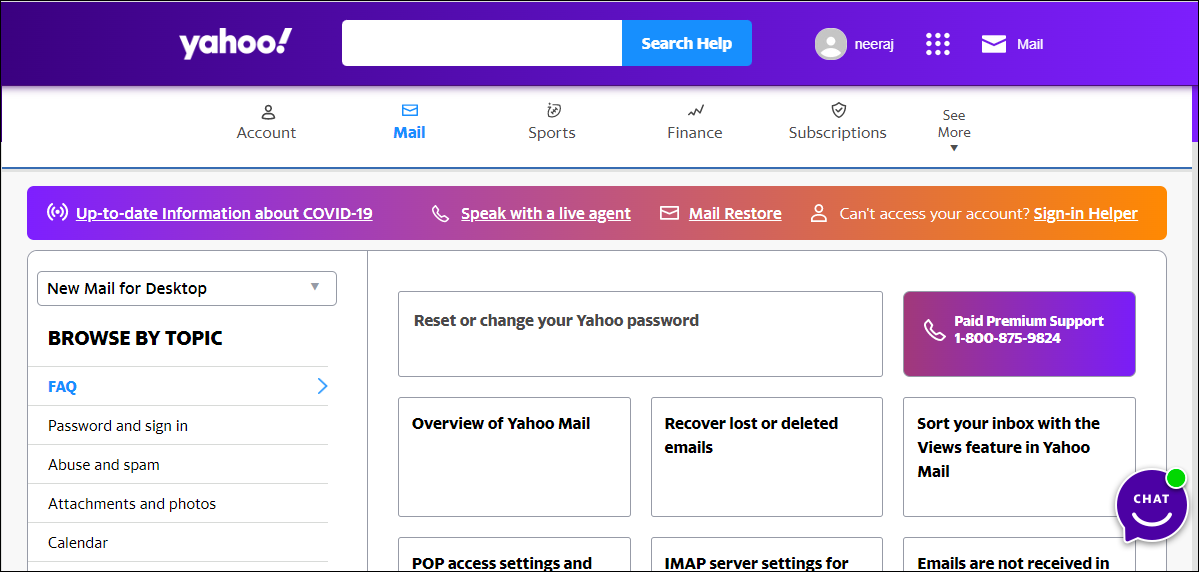Click Paid Premium Support button
This screenshot has width=1199, height=572.
pos(1019,334)
